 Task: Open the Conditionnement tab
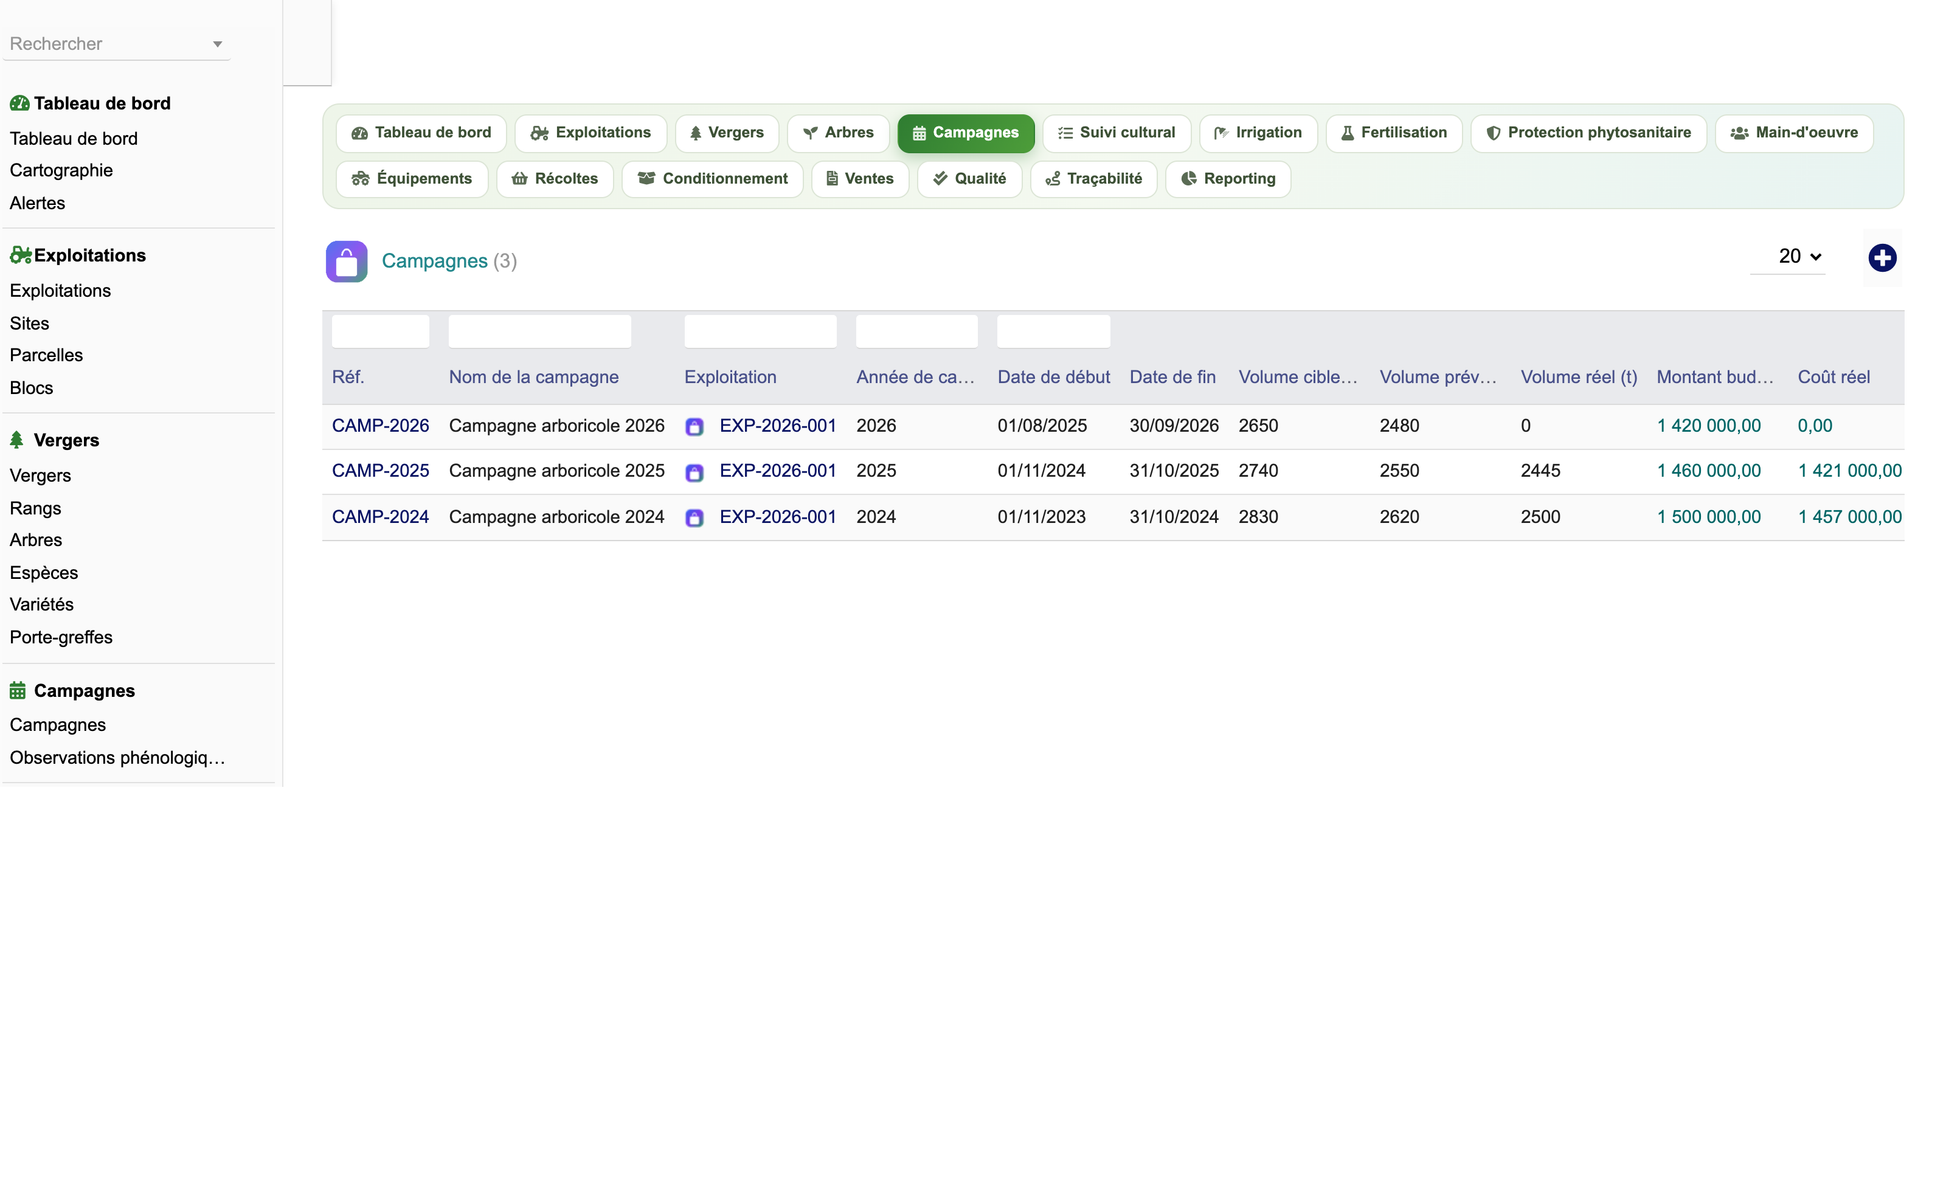(x=712, y=179)
